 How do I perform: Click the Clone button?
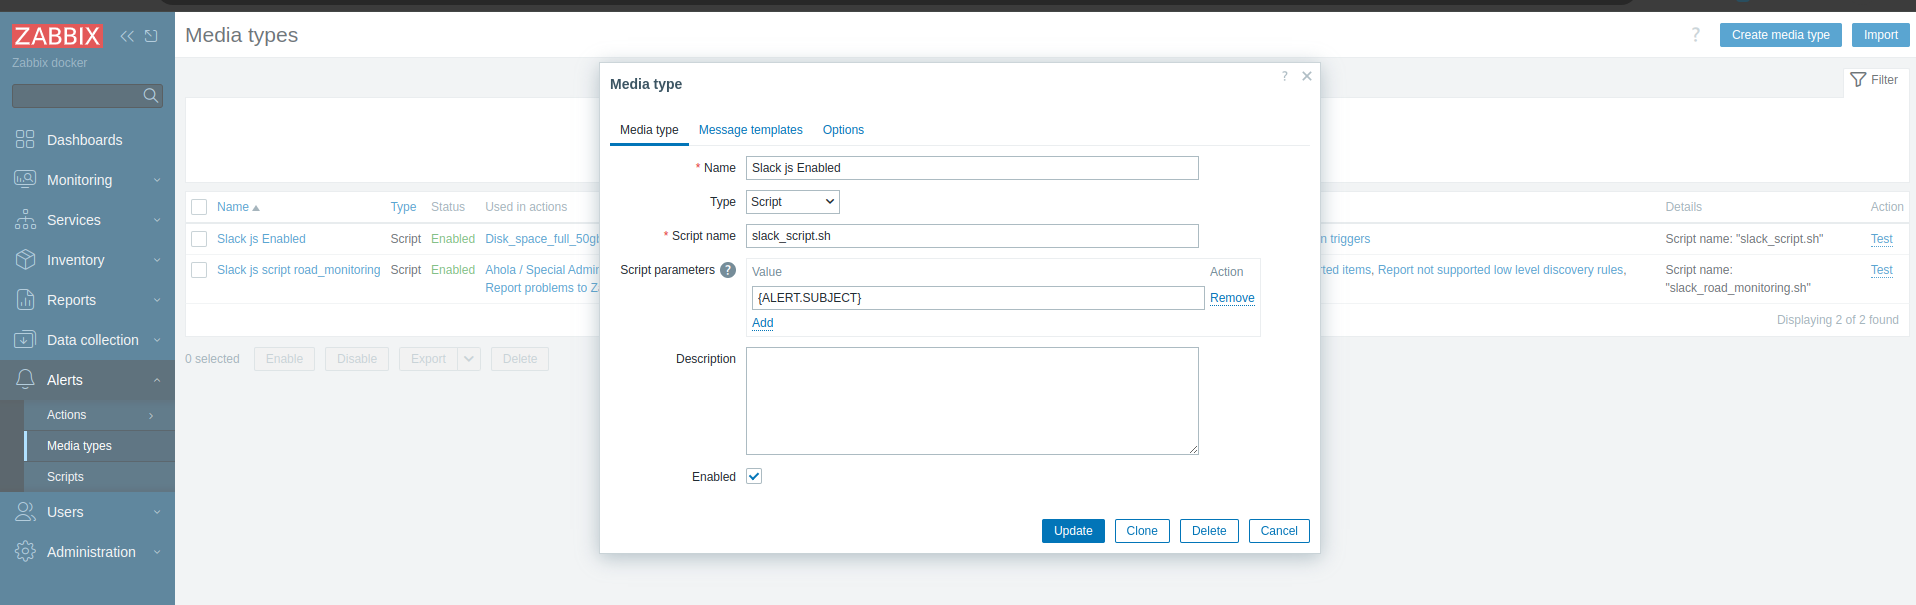(x=1142, y=531)
